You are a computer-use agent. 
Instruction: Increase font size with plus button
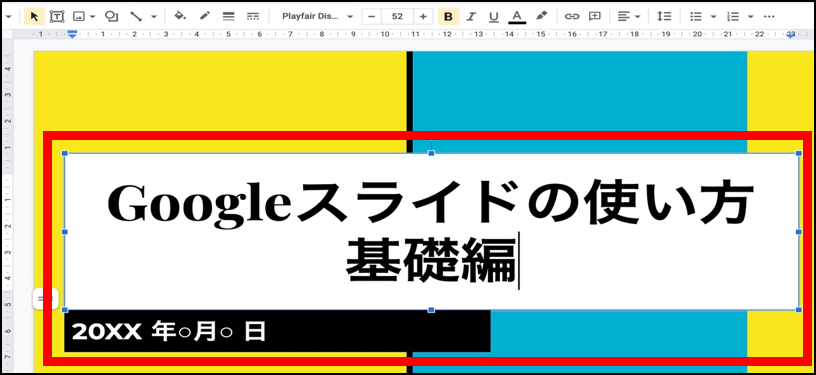pos(423,16)
